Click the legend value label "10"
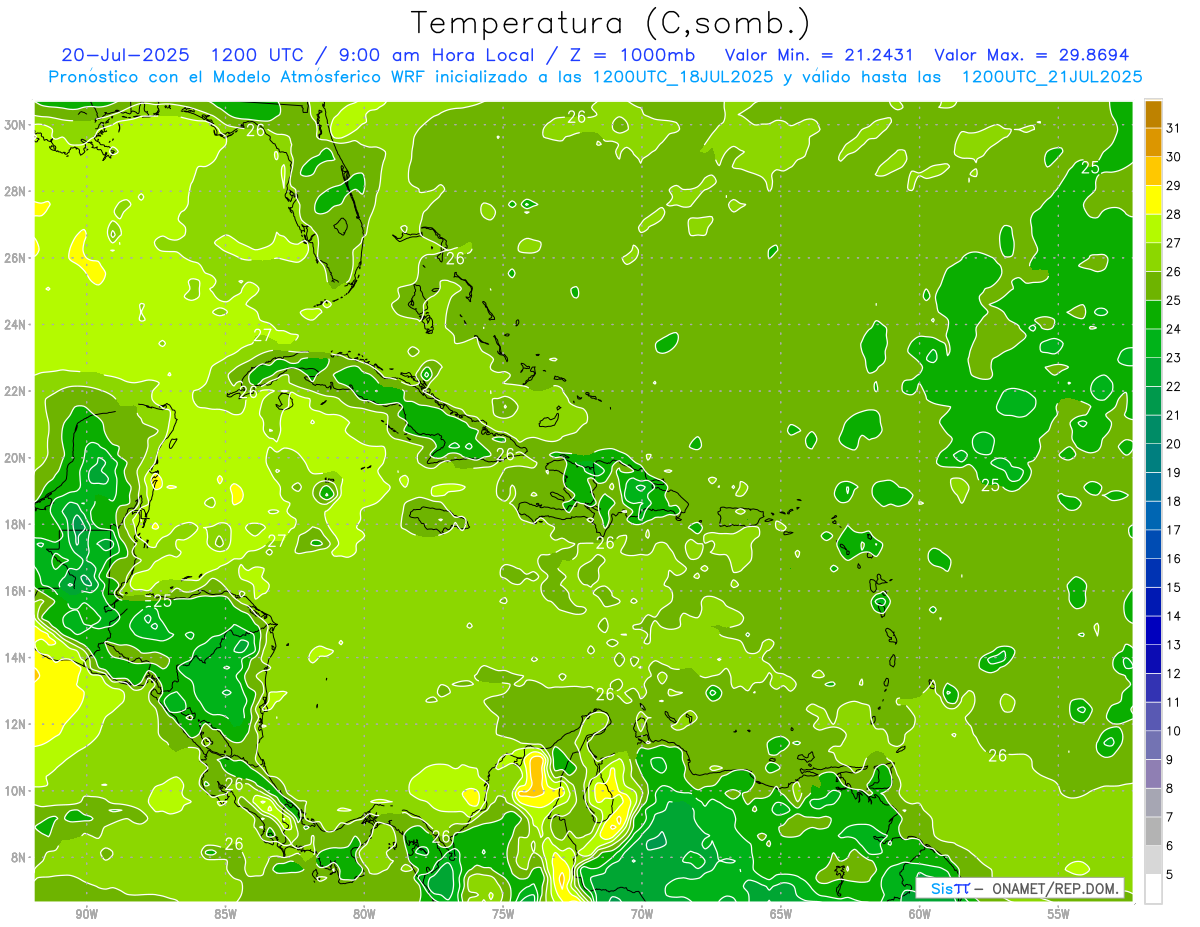Screen dimensions: 1200x927 pyautogui.click(x=1174, y=731)
